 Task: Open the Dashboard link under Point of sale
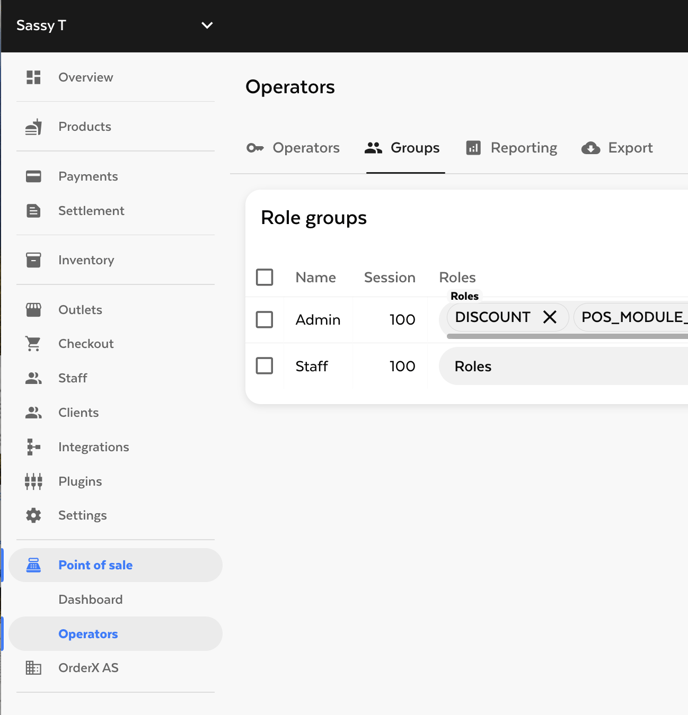pyautogui.click(x=90, y=599)
